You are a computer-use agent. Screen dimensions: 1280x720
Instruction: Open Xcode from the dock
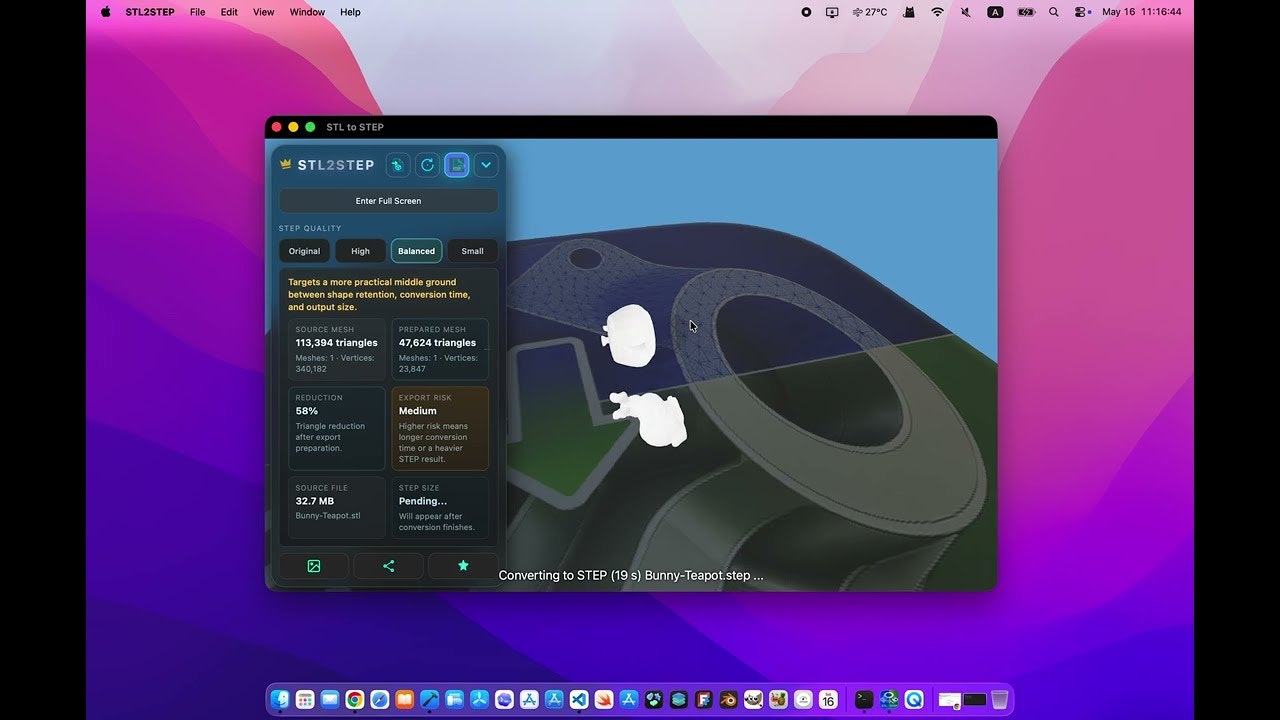click(x=429, y=700)
